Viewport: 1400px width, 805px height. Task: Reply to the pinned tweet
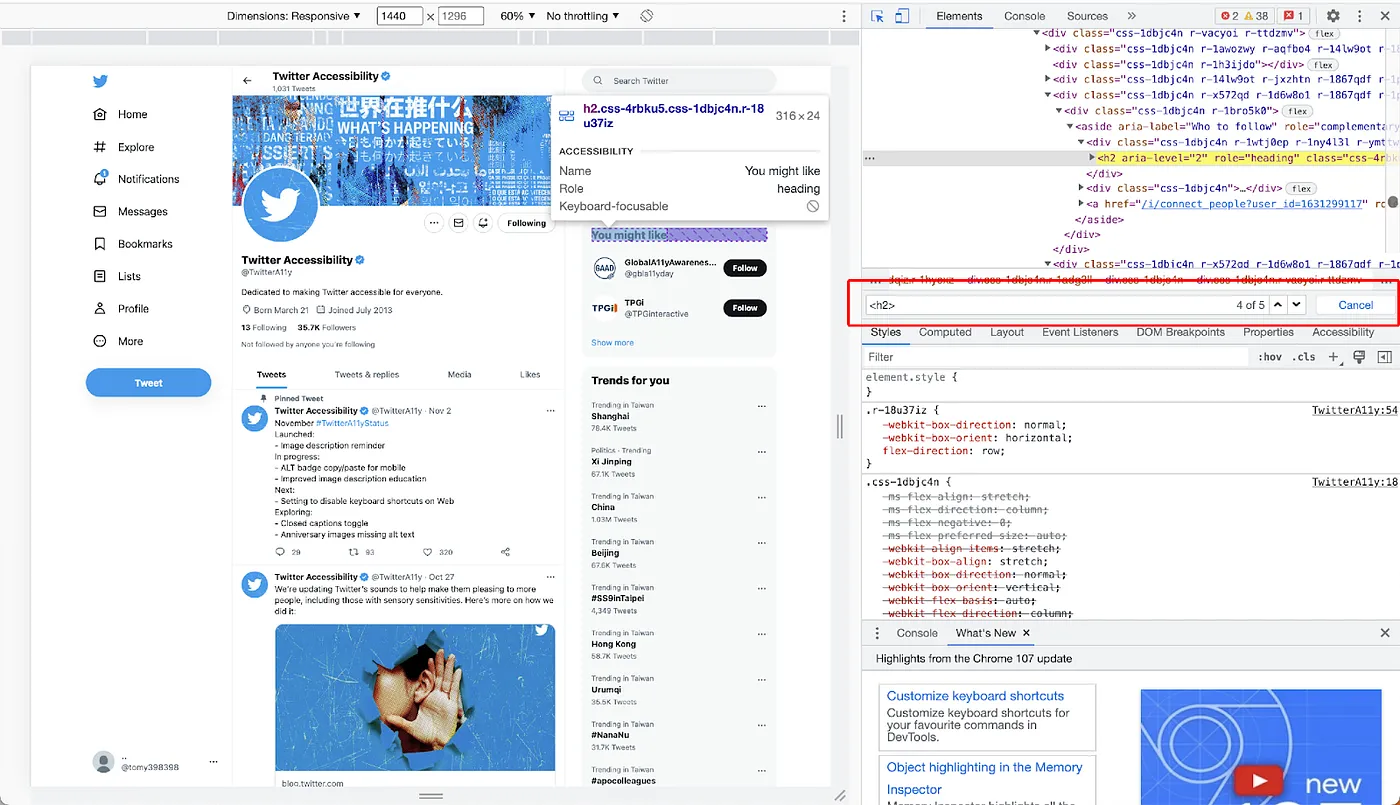(x=280, y=552)
